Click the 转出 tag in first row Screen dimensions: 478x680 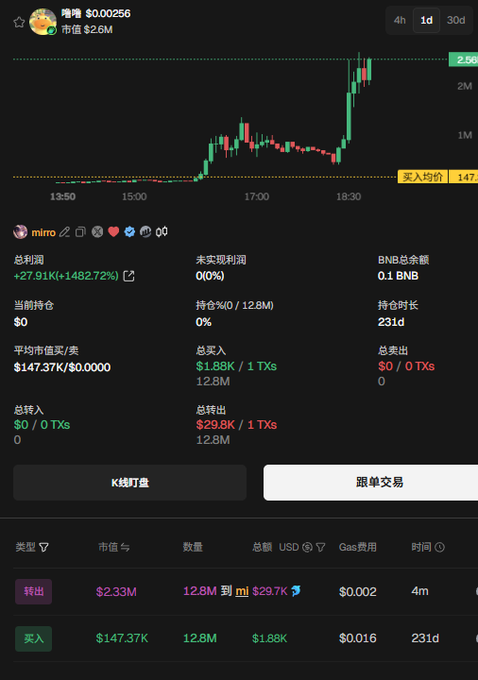33,592
